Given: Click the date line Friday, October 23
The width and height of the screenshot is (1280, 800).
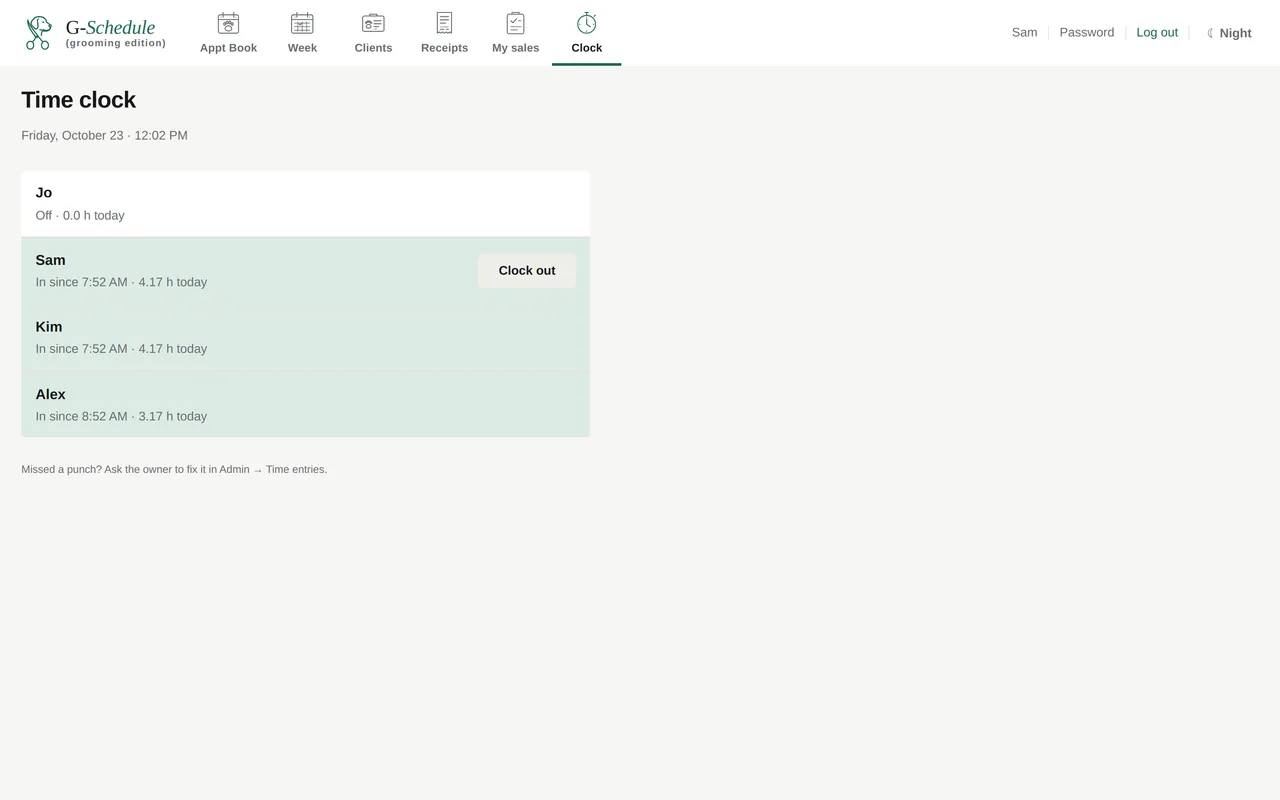Looking at the screenshot, I should point(104,136).
